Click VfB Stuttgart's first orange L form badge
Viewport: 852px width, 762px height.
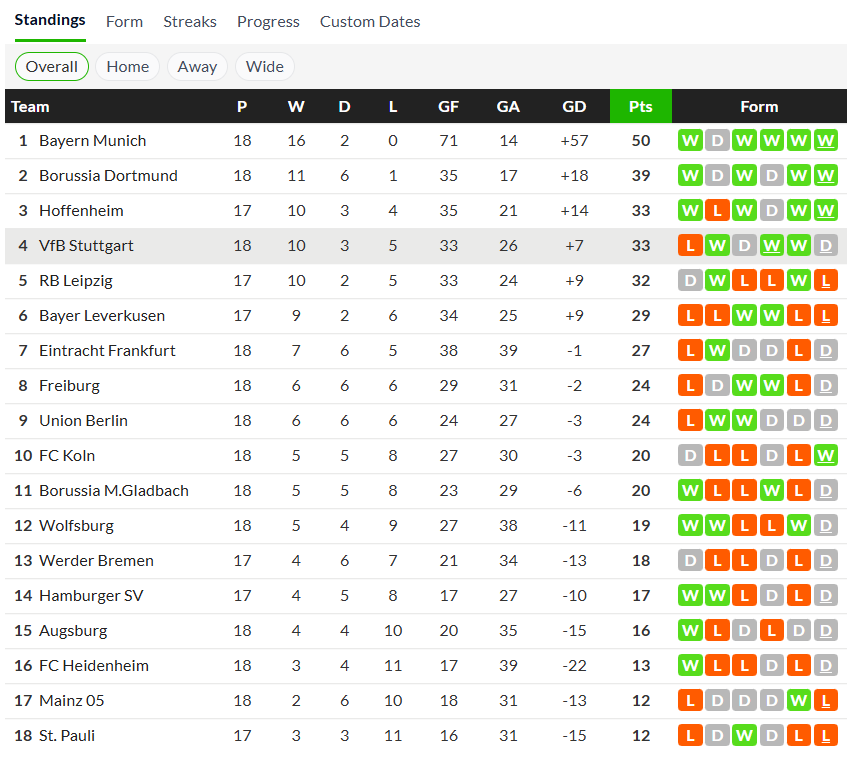(690, 246)
